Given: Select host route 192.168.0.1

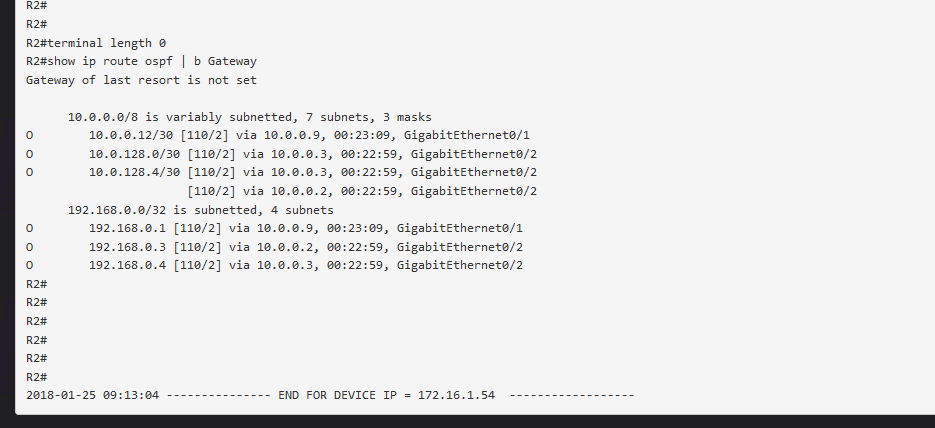Looking at the screenshot, I should pyautogui.click(x=128, y=228).
